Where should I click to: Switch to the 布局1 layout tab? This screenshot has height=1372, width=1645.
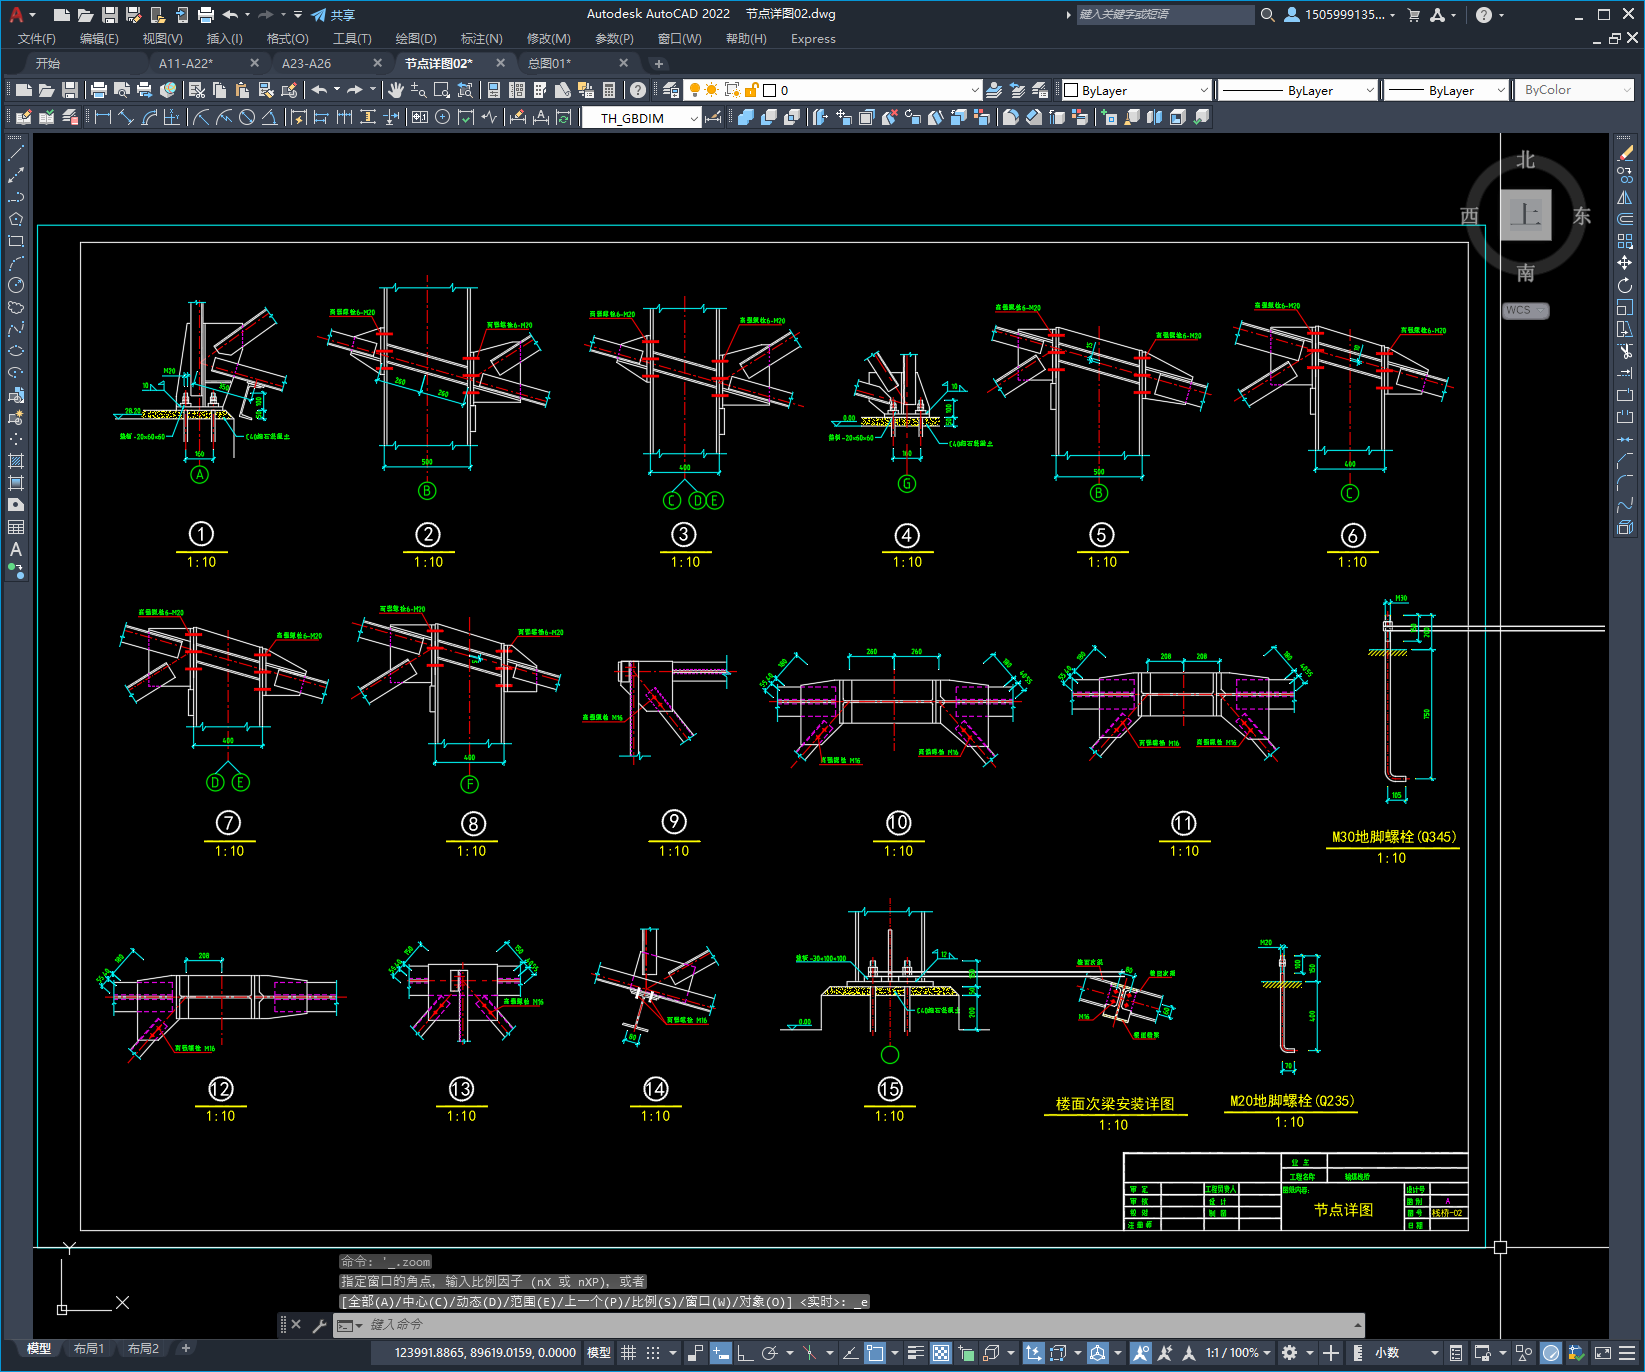(x=89, y=1349)
